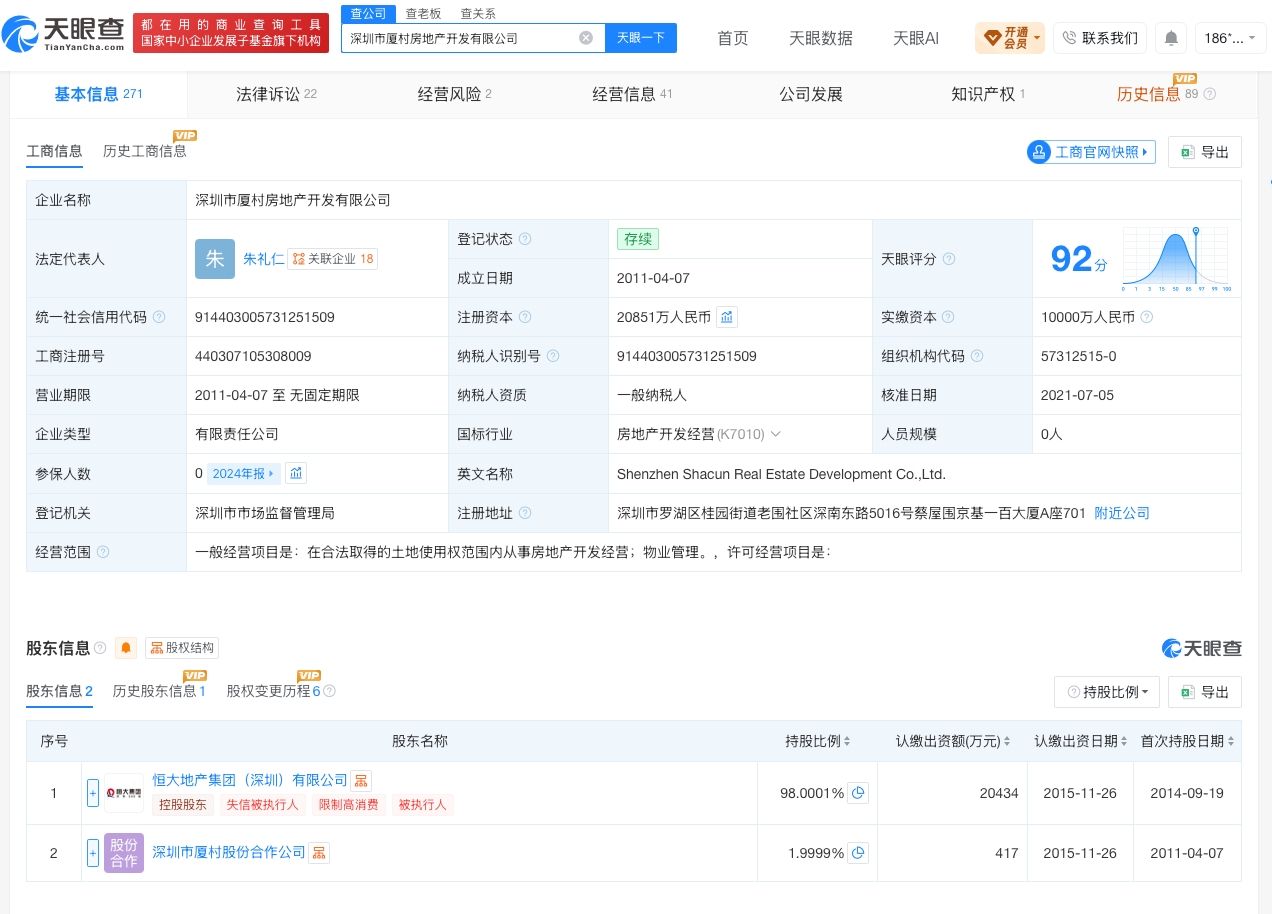Click 股份合作 purple avatar

click(x=124, y=853)
